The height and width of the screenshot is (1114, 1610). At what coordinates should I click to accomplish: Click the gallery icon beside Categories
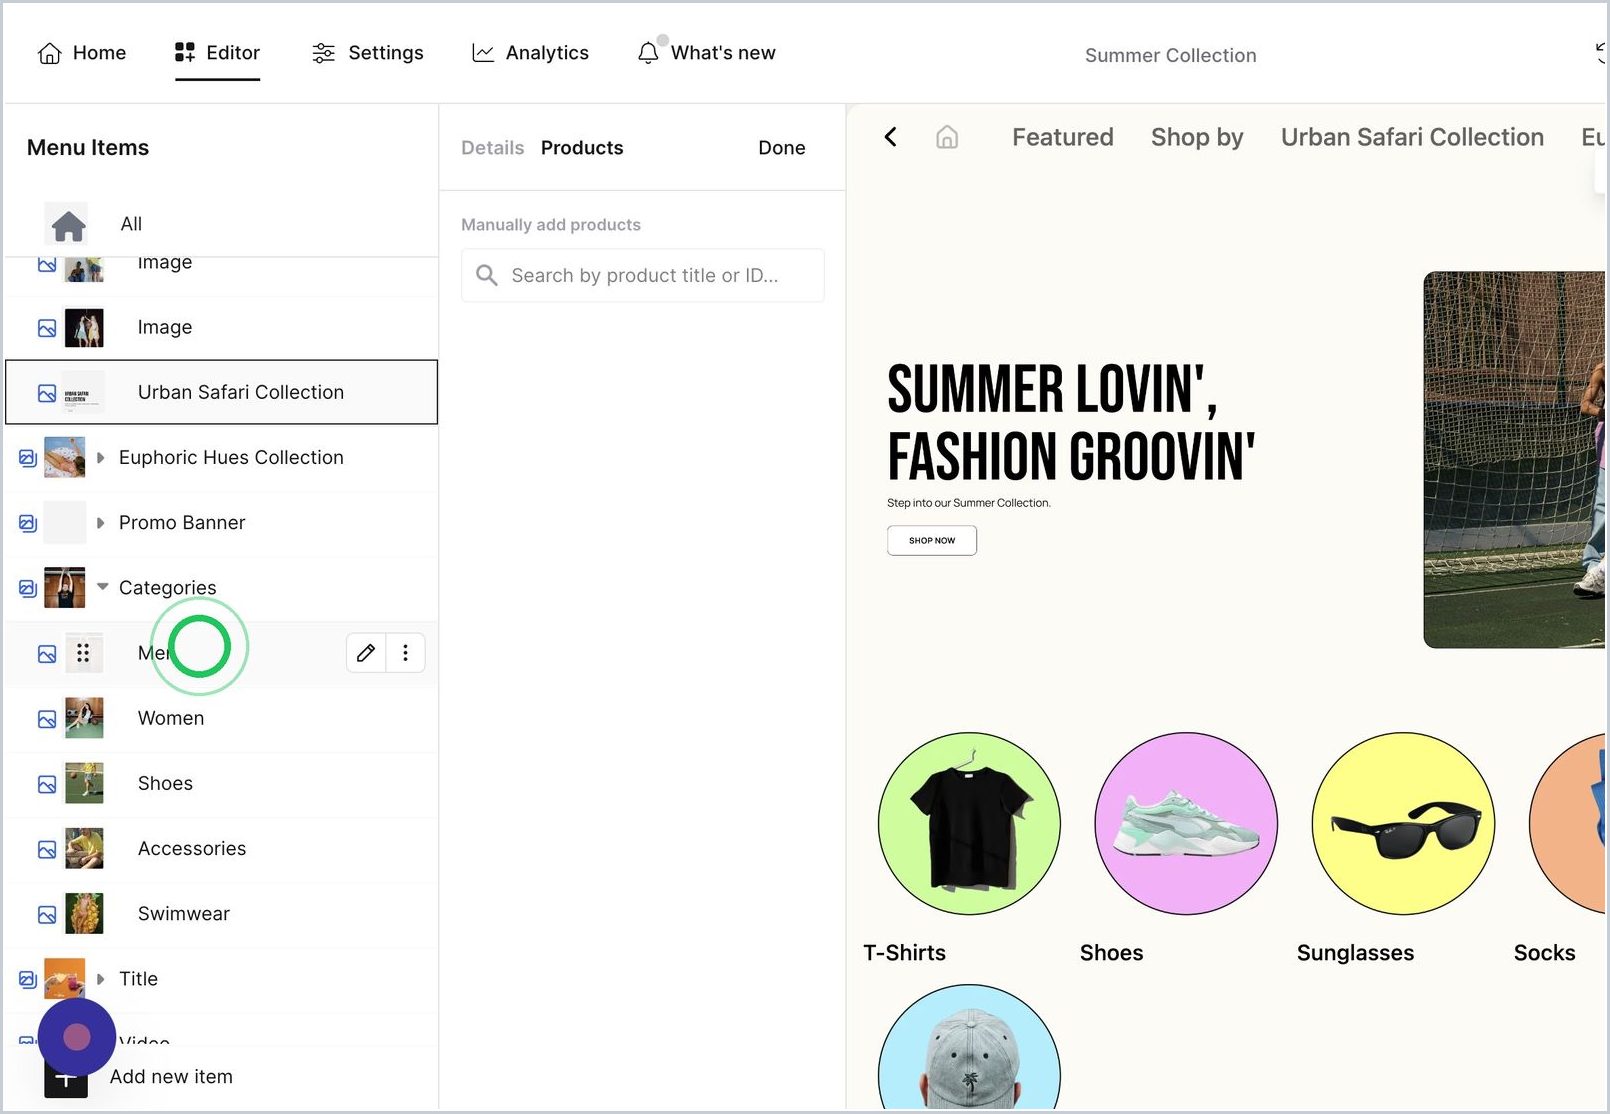click(28, 588)
